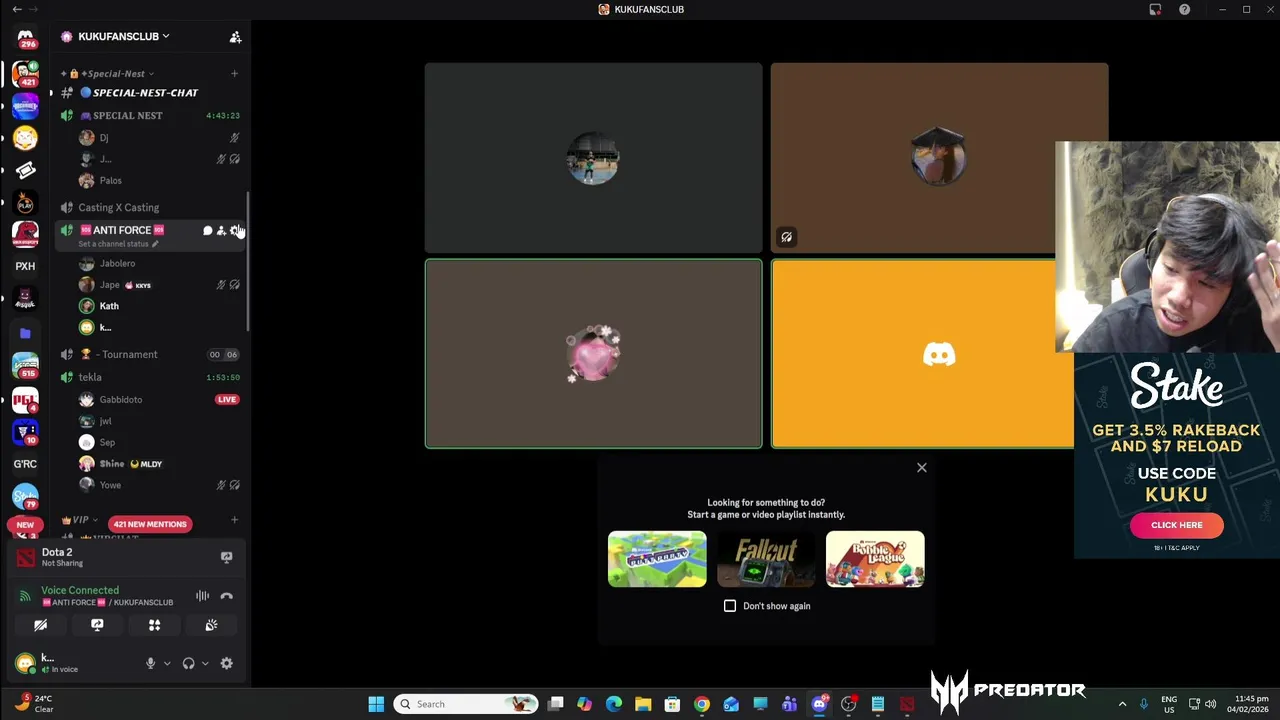Click the Windows taskbar Search box
1280x720 pixels.
(x=466, y=704)
